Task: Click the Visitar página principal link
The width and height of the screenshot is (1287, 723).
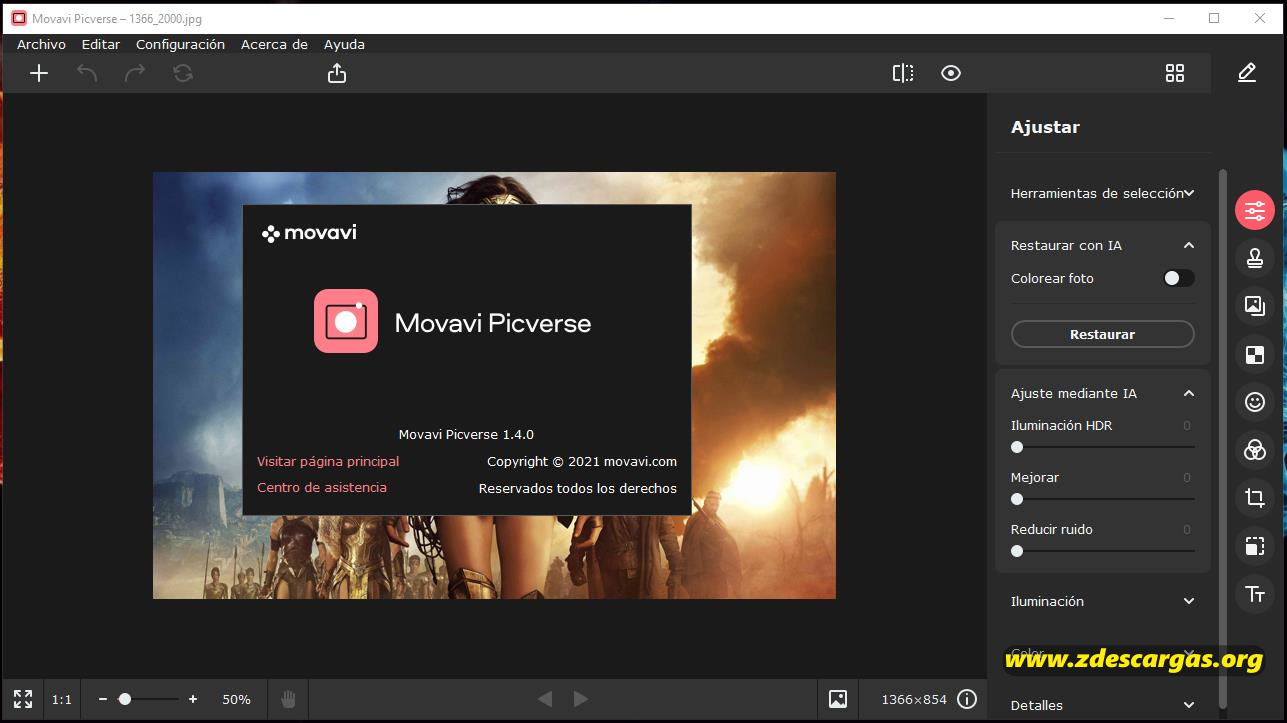Action: pyautogui.click(x=328, y=461)
